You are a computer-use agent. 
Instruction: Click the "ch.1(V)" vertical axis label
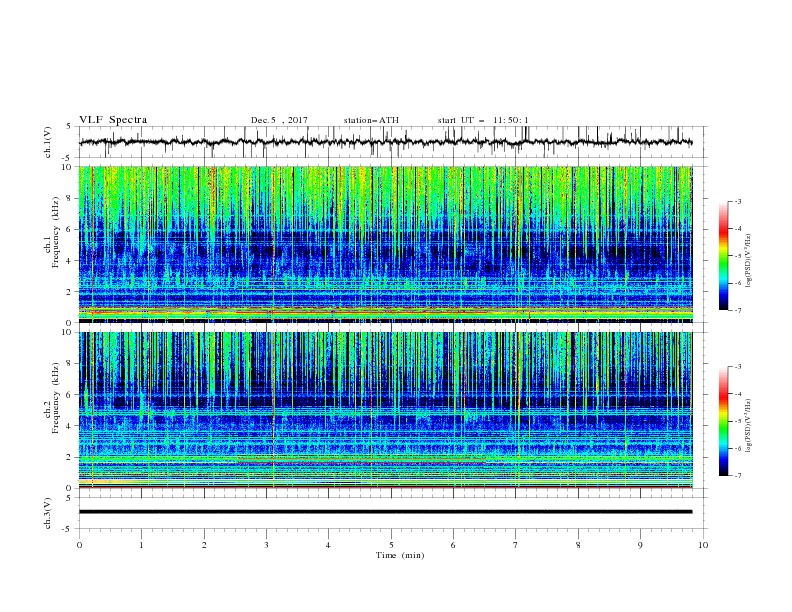(48, 142)
